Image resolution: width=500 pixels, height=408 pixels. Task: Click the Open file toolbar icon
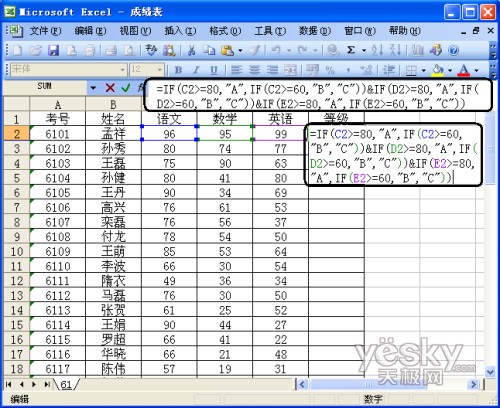click(x=35, y=51)
